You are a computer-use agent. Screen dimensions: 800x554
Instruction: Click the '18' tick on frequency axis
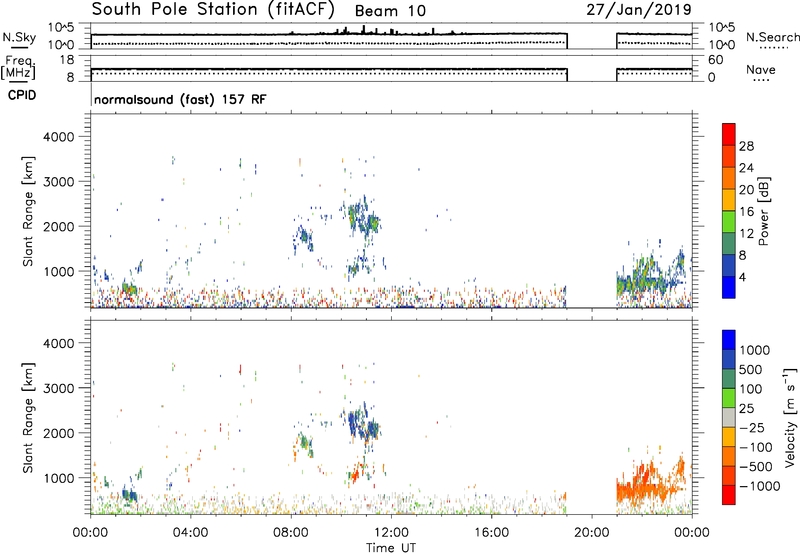coord(67,60)
